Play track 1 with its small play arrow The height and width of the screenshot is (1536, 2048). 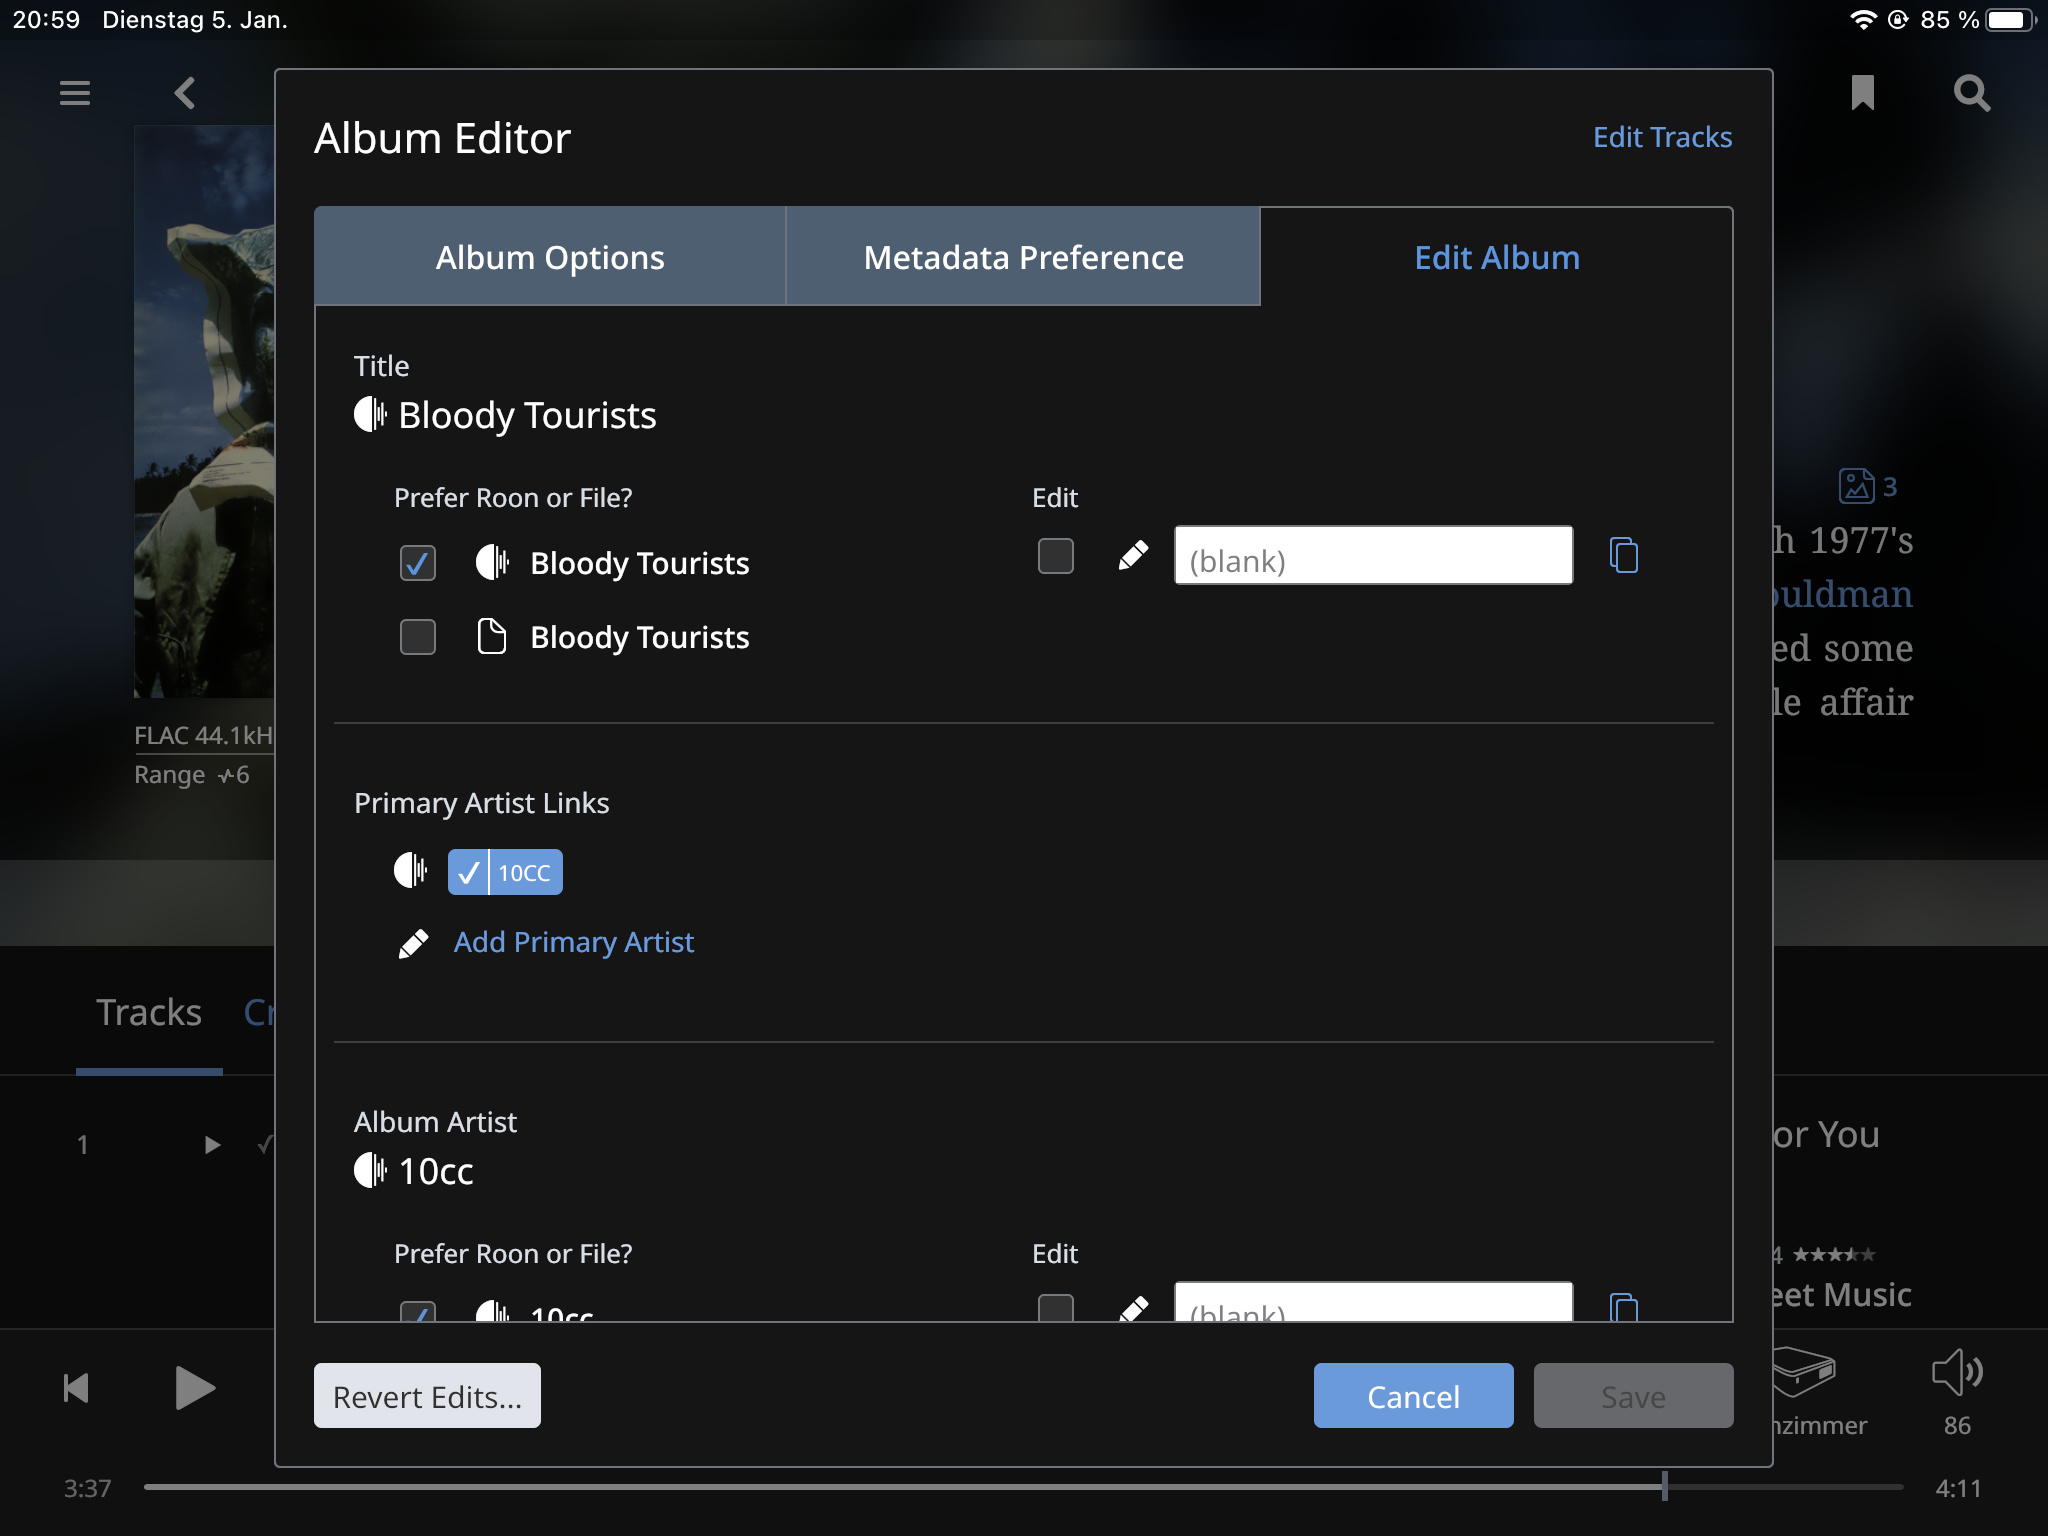click(x=212, y=1144)
